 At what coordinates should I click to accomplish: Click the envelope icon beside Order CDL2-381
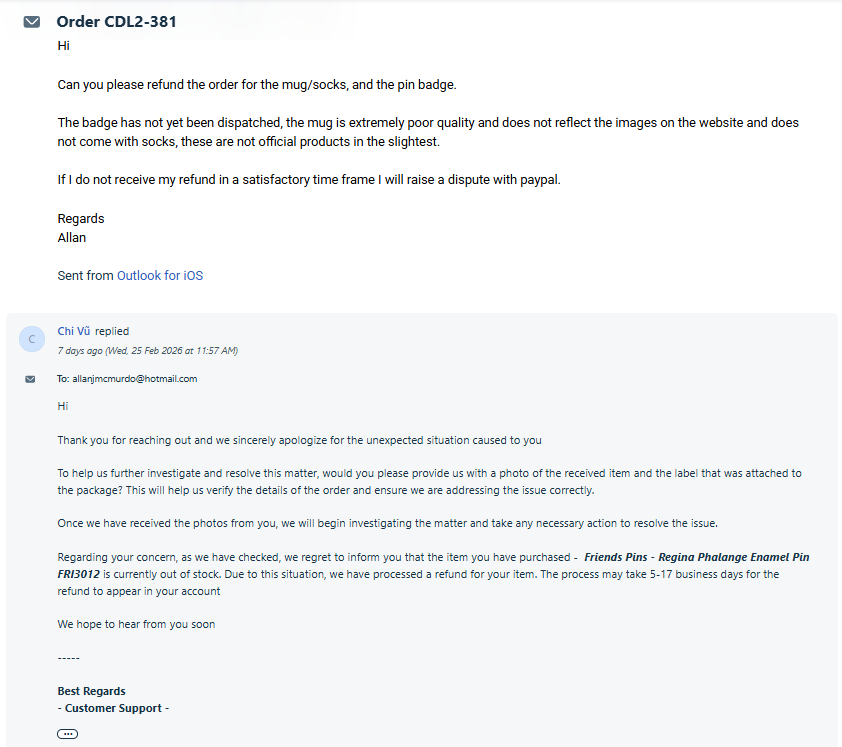(32, 22)
